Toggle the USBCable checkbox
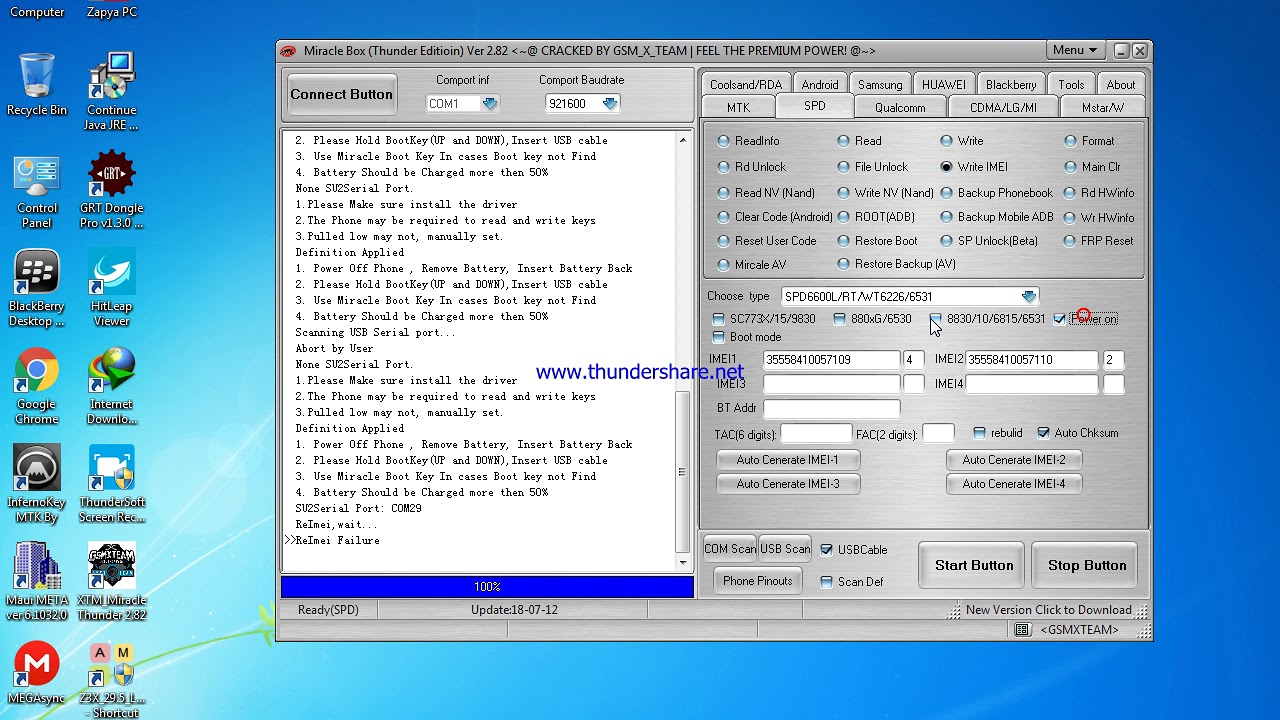This screenshot has height=720, width=1280. coord(826,550)
